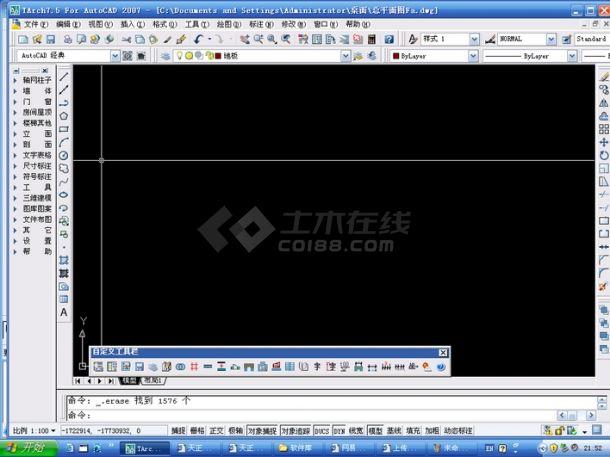Screen dimensions: 610x457
Task: Open the AutoCAD 经典 workspace dropdown
Action: pyautogui.click(x=115, y=56)
